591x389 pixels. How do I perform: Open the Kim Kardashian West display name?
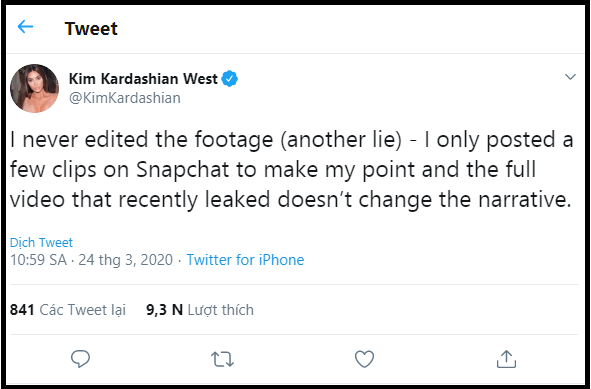click(x=143, y=79)
